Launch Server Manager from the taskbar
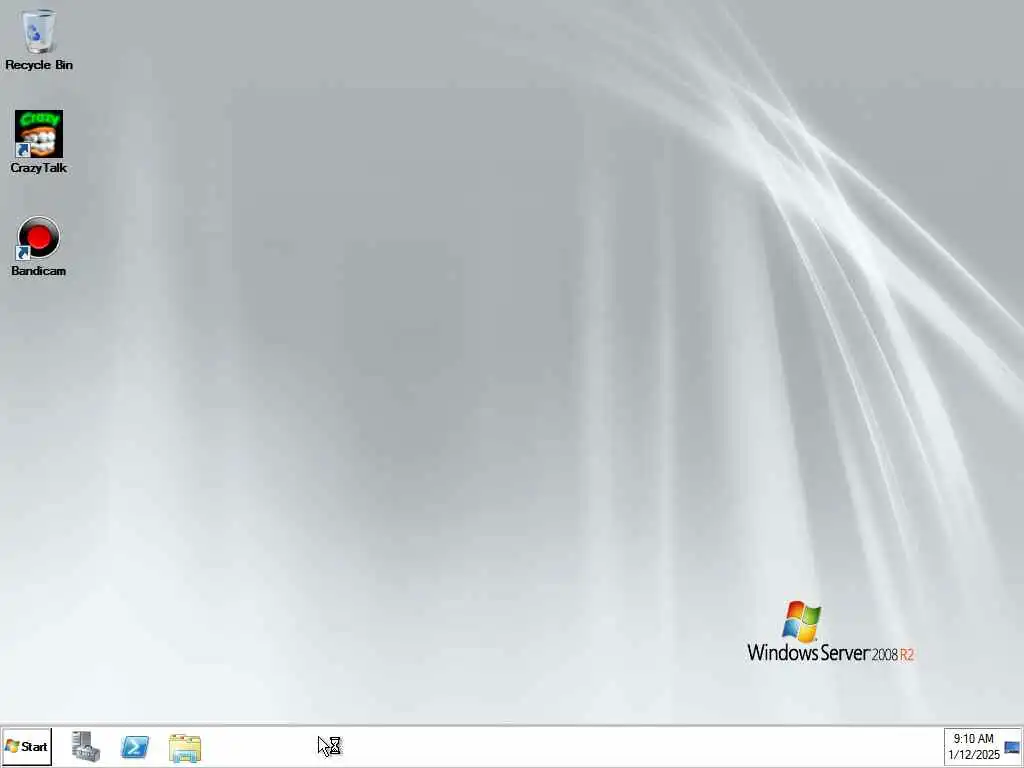1024x768 pixels. [x=86, y=746]
